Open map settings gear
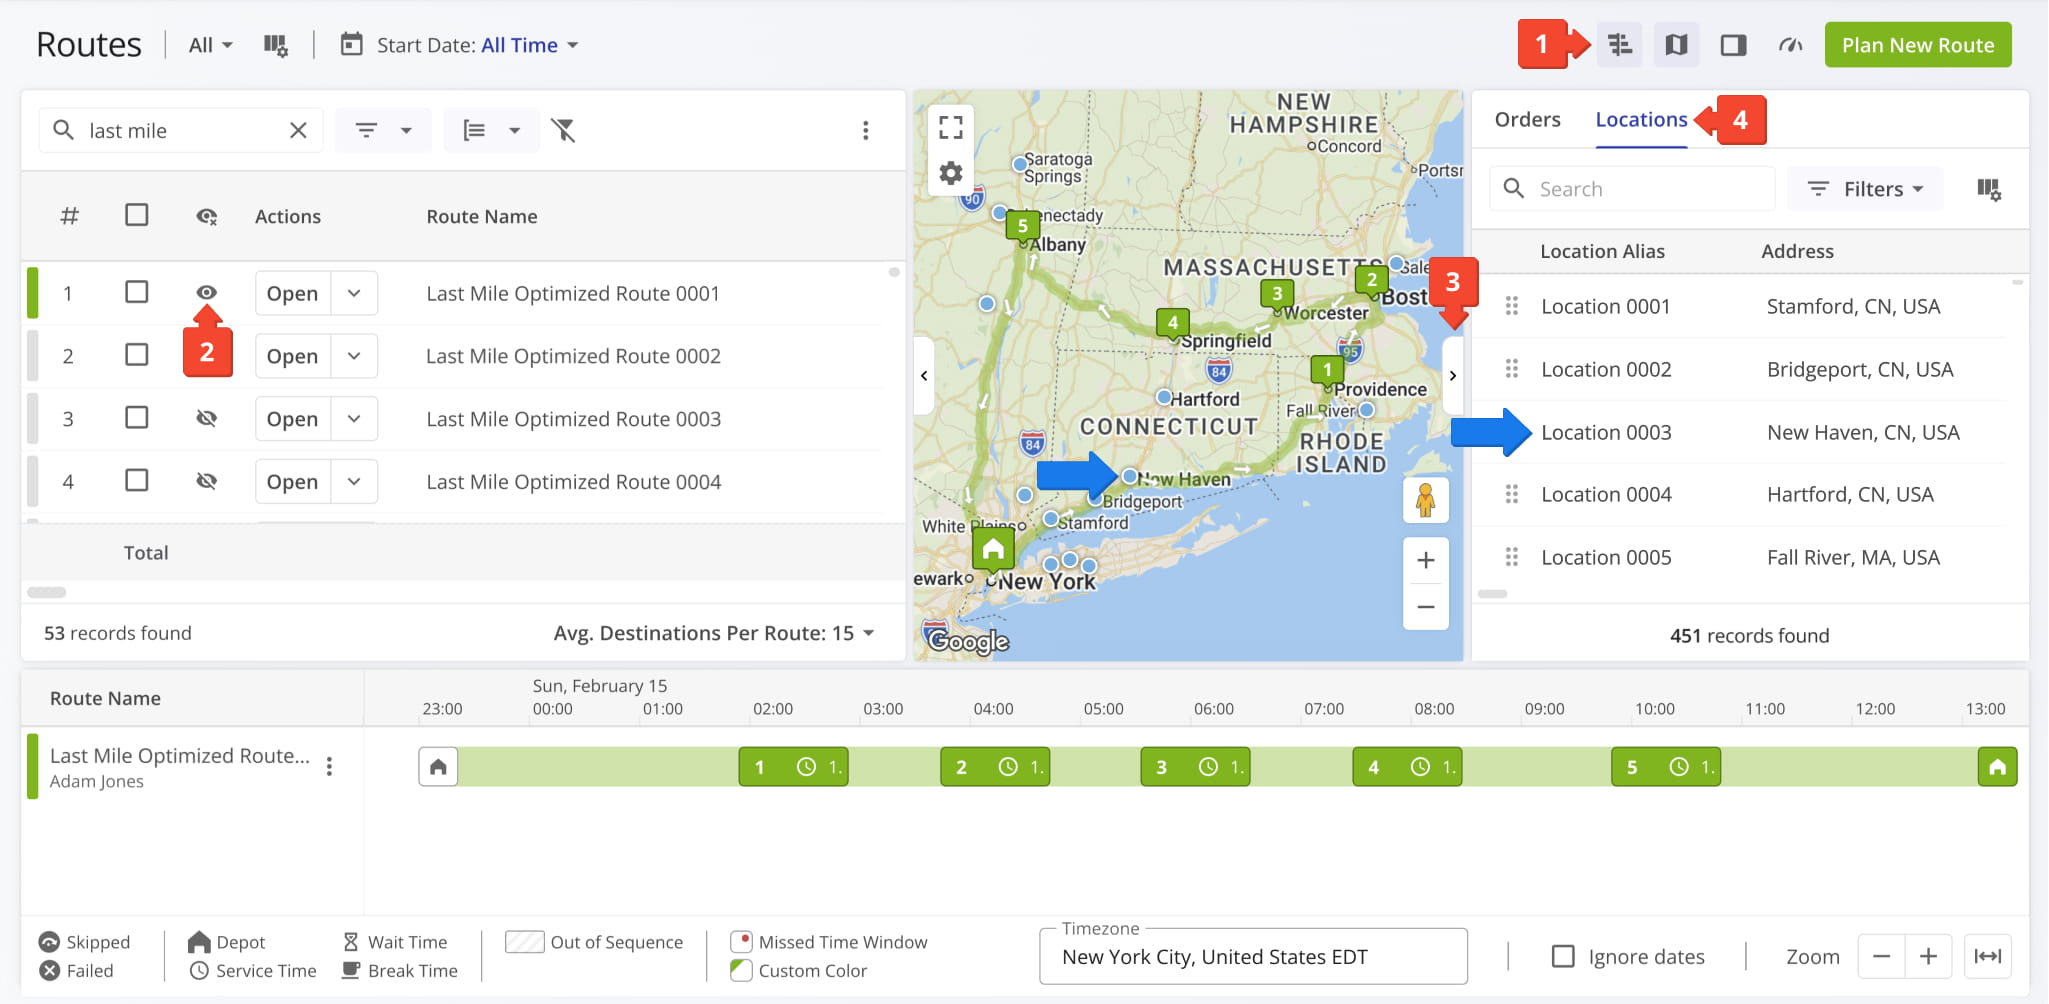2049x1004 pixels. pos(950,174)
